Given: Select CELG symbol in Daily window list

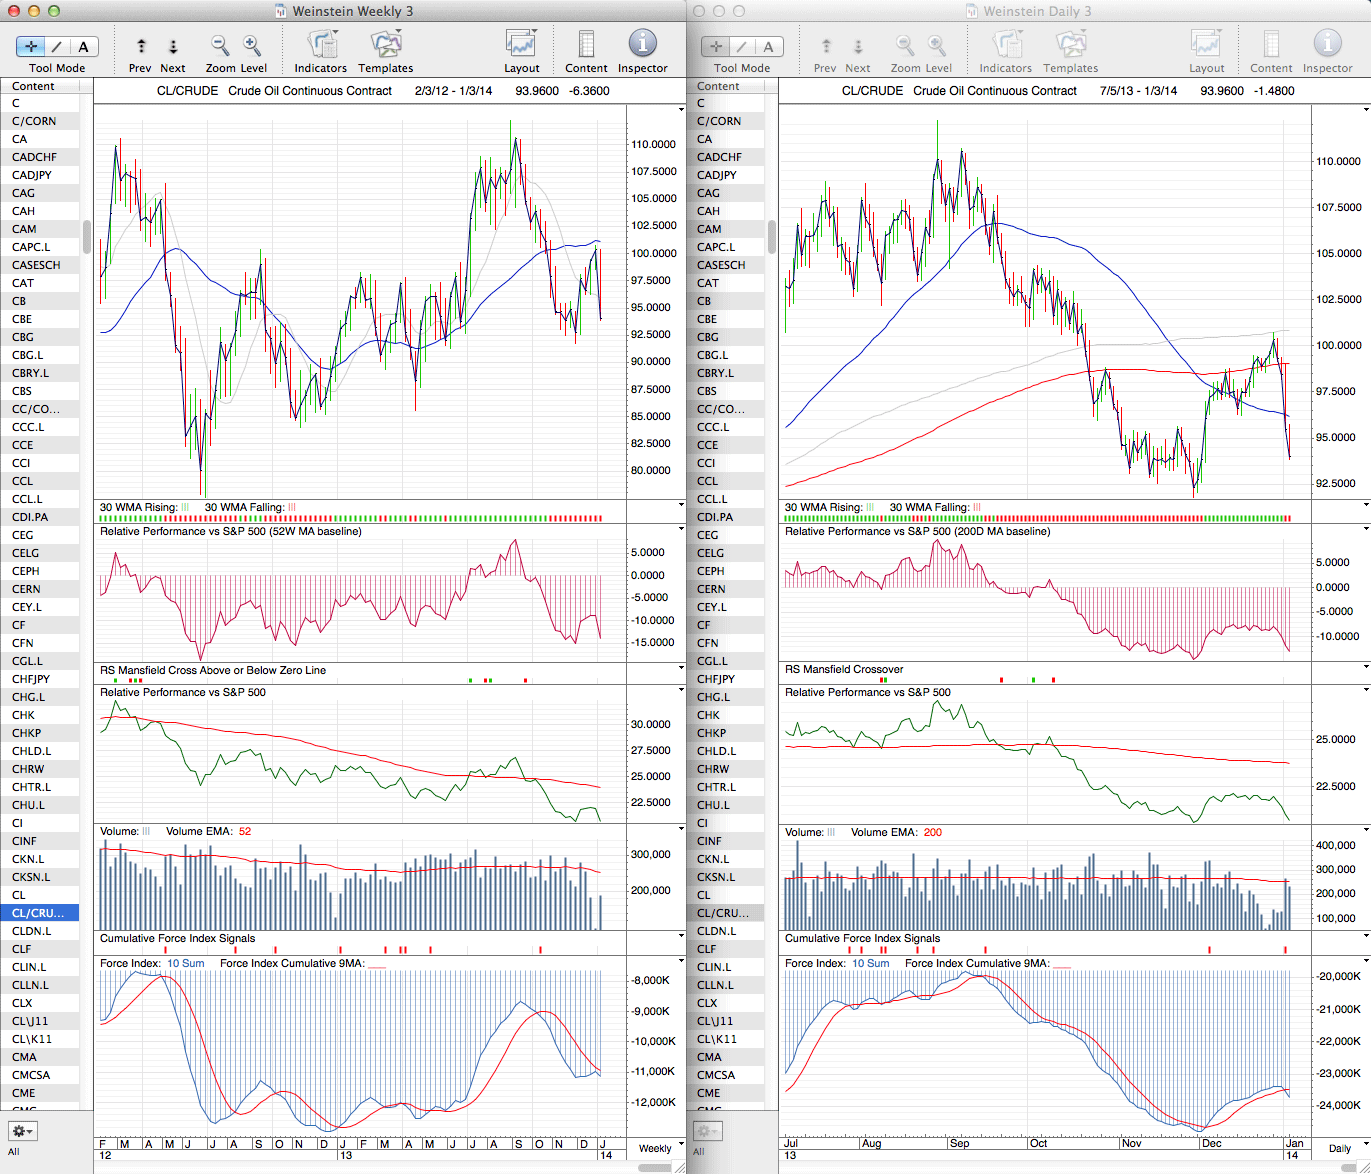Looking at the screenshot, I should (x=711, y=553).
